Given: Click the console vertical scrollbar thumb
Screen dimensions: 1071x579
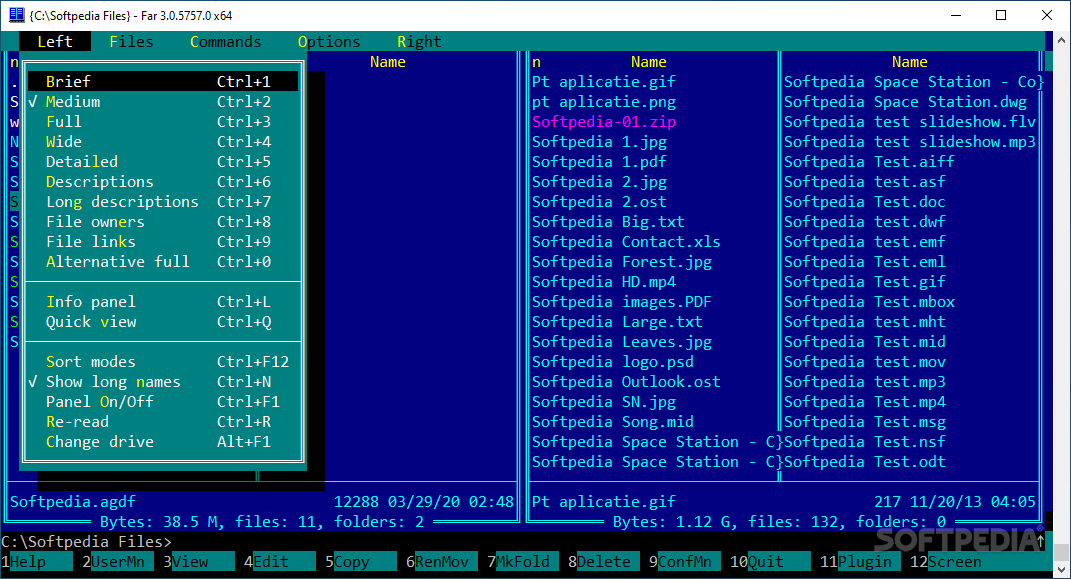Looking at the screenshot, I should coord(1061,552).
